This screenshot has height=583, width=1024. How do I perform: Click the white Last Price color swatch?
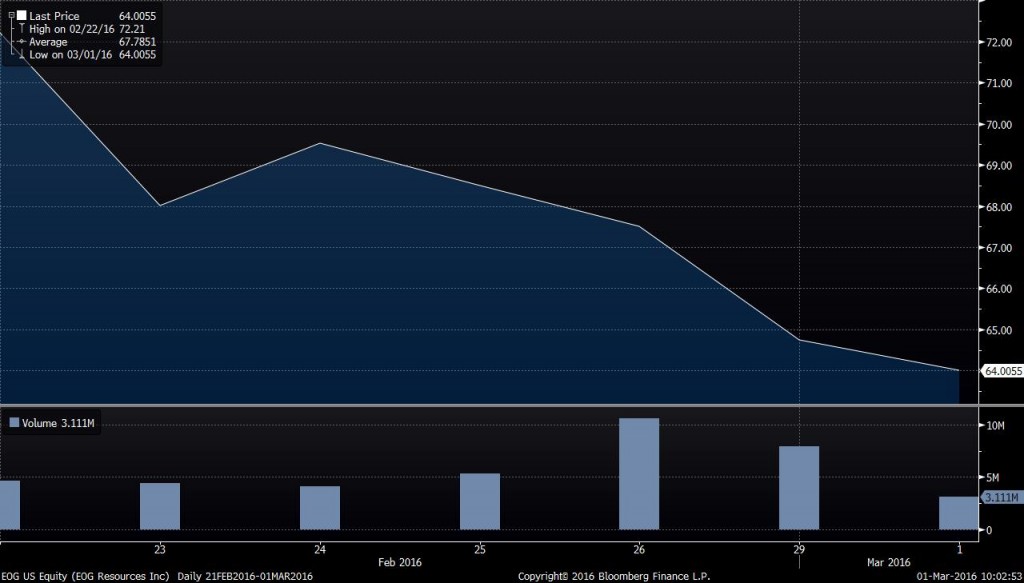(19, 17)
